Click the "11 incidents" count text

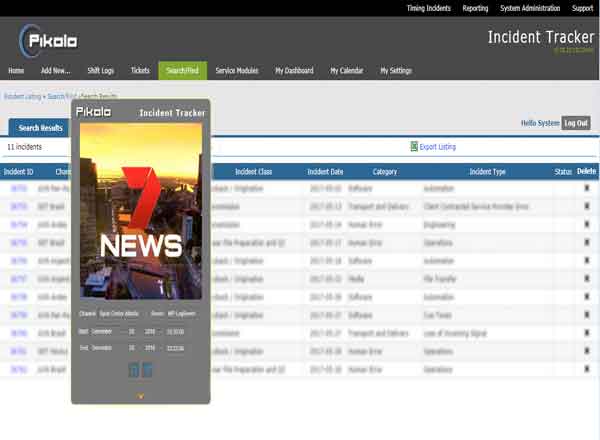[24, 147]
